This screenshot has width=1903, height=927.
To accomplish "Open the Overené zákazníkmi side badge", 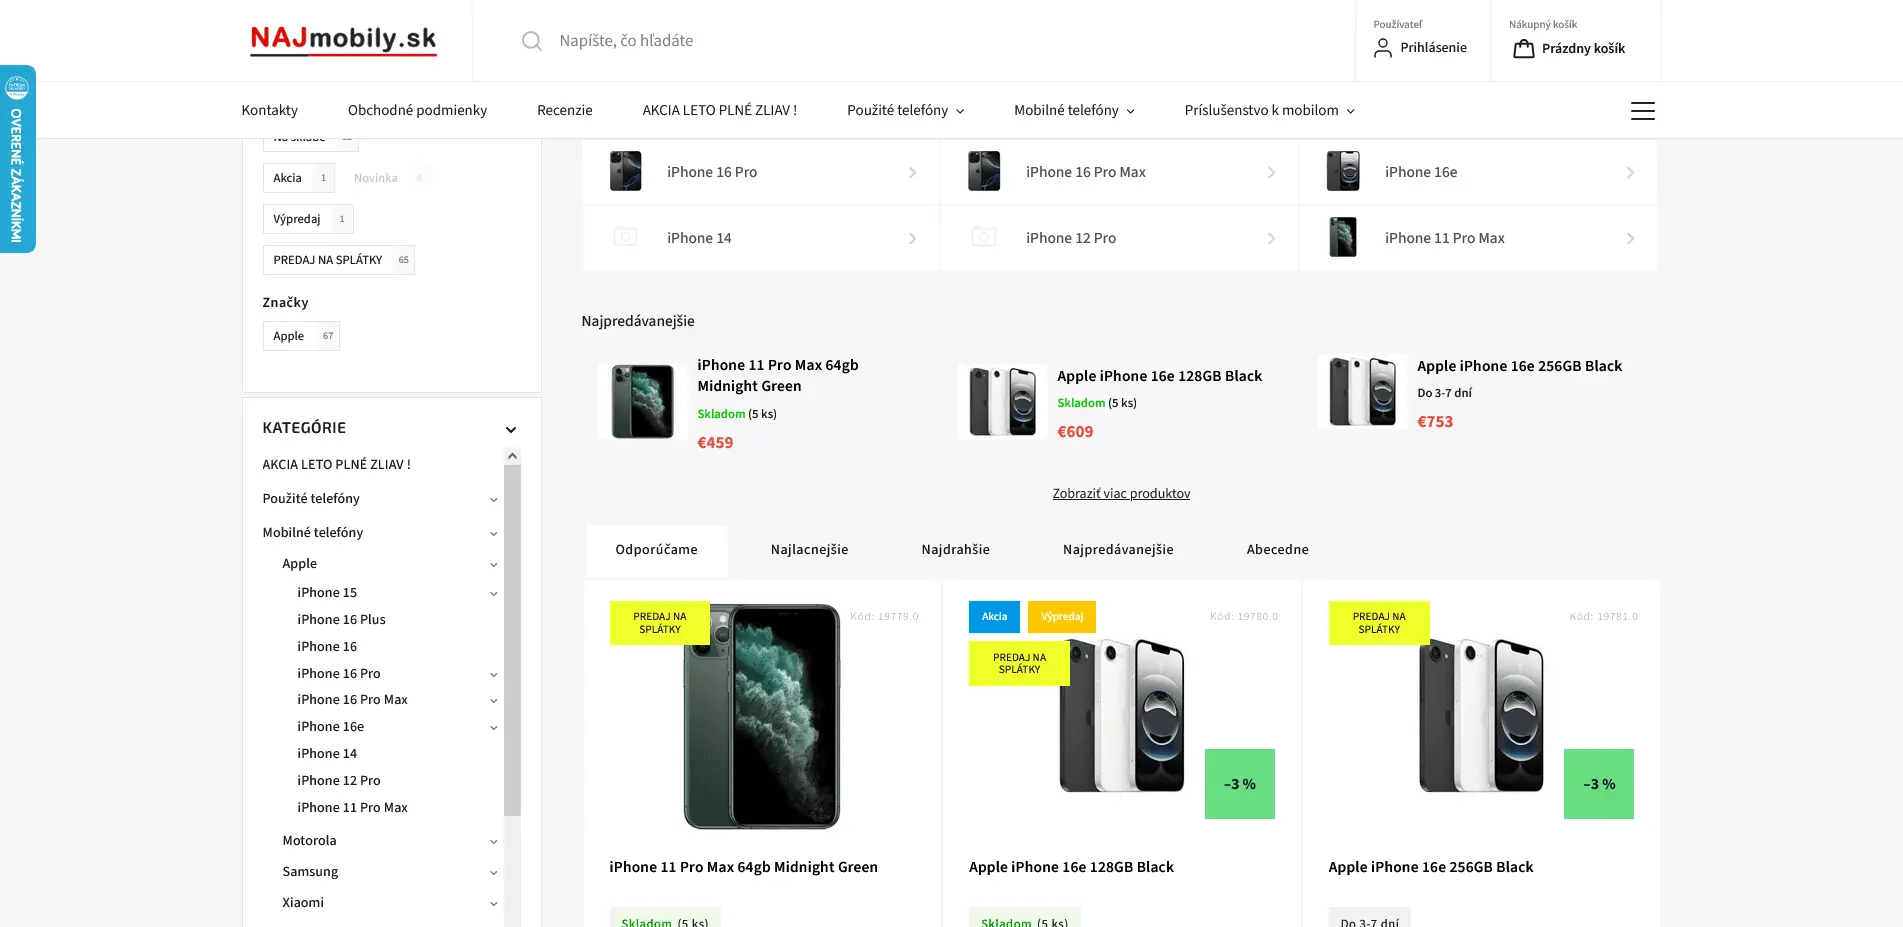I will pos(17,159).
